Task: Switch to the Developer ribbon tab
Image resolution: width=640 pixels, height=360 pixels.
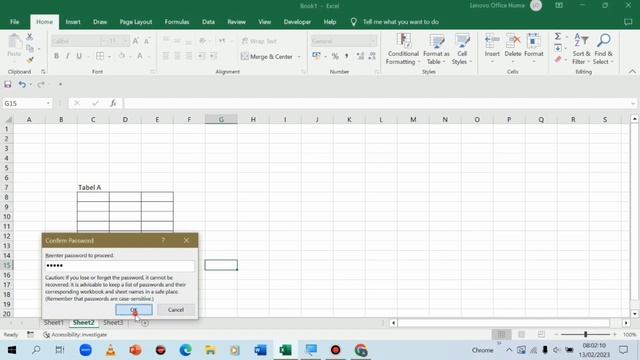Action: (x=297, y=22)
